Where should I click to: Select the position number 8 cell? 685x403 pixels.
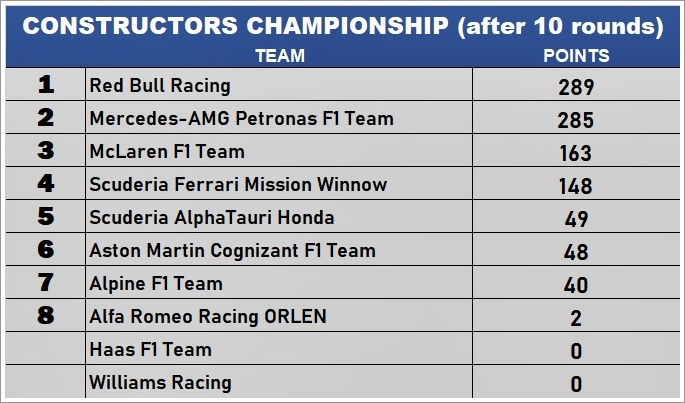pyautogui.click(x=45, y=317)
